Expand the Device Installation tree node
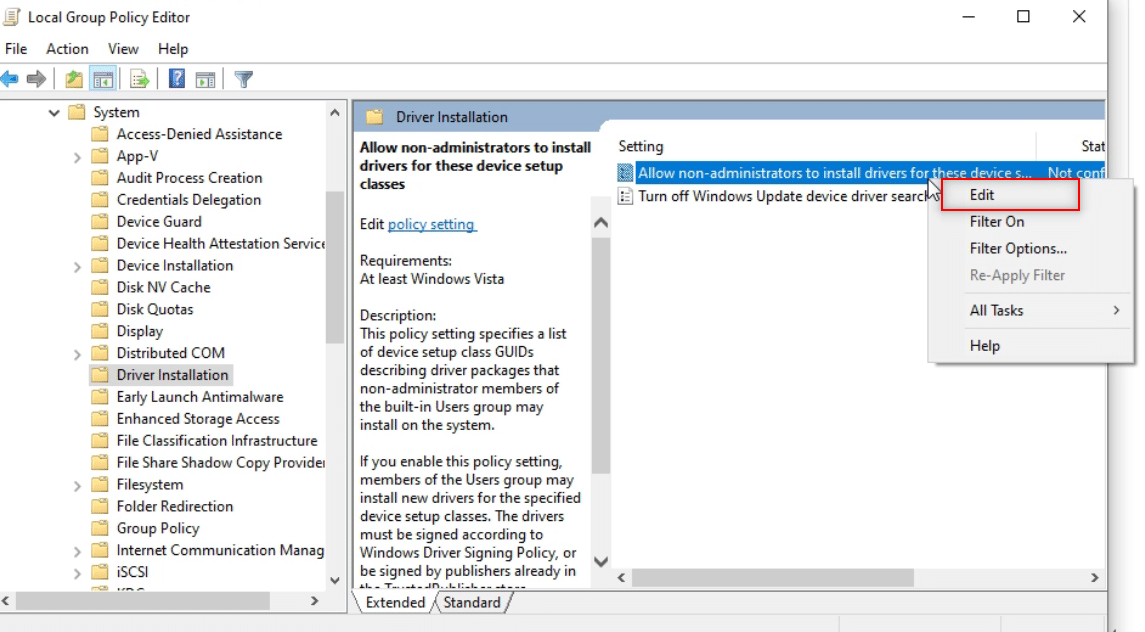The width and height of the screenshot is (1145, 632). (77, 267)
